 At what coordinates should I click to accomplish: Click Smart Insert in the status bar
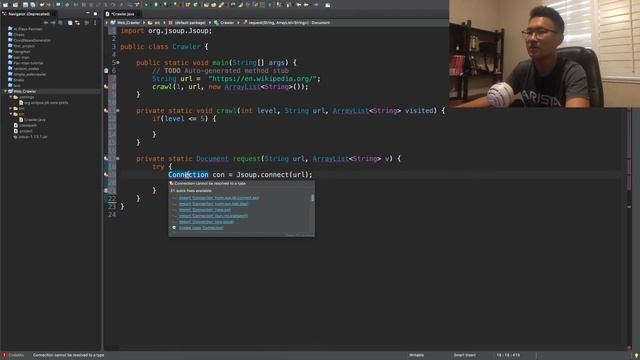[x=464, y=356]
